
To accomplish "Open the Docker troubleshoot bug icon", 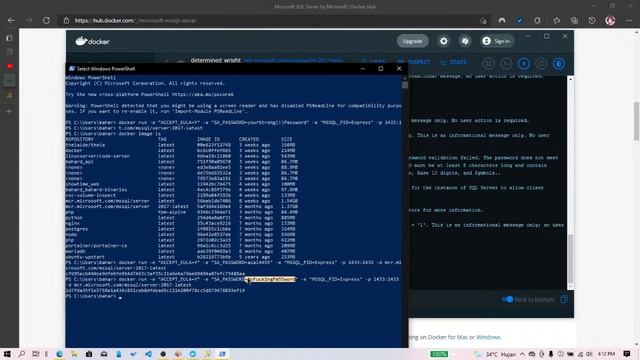I will coord(465,41).
